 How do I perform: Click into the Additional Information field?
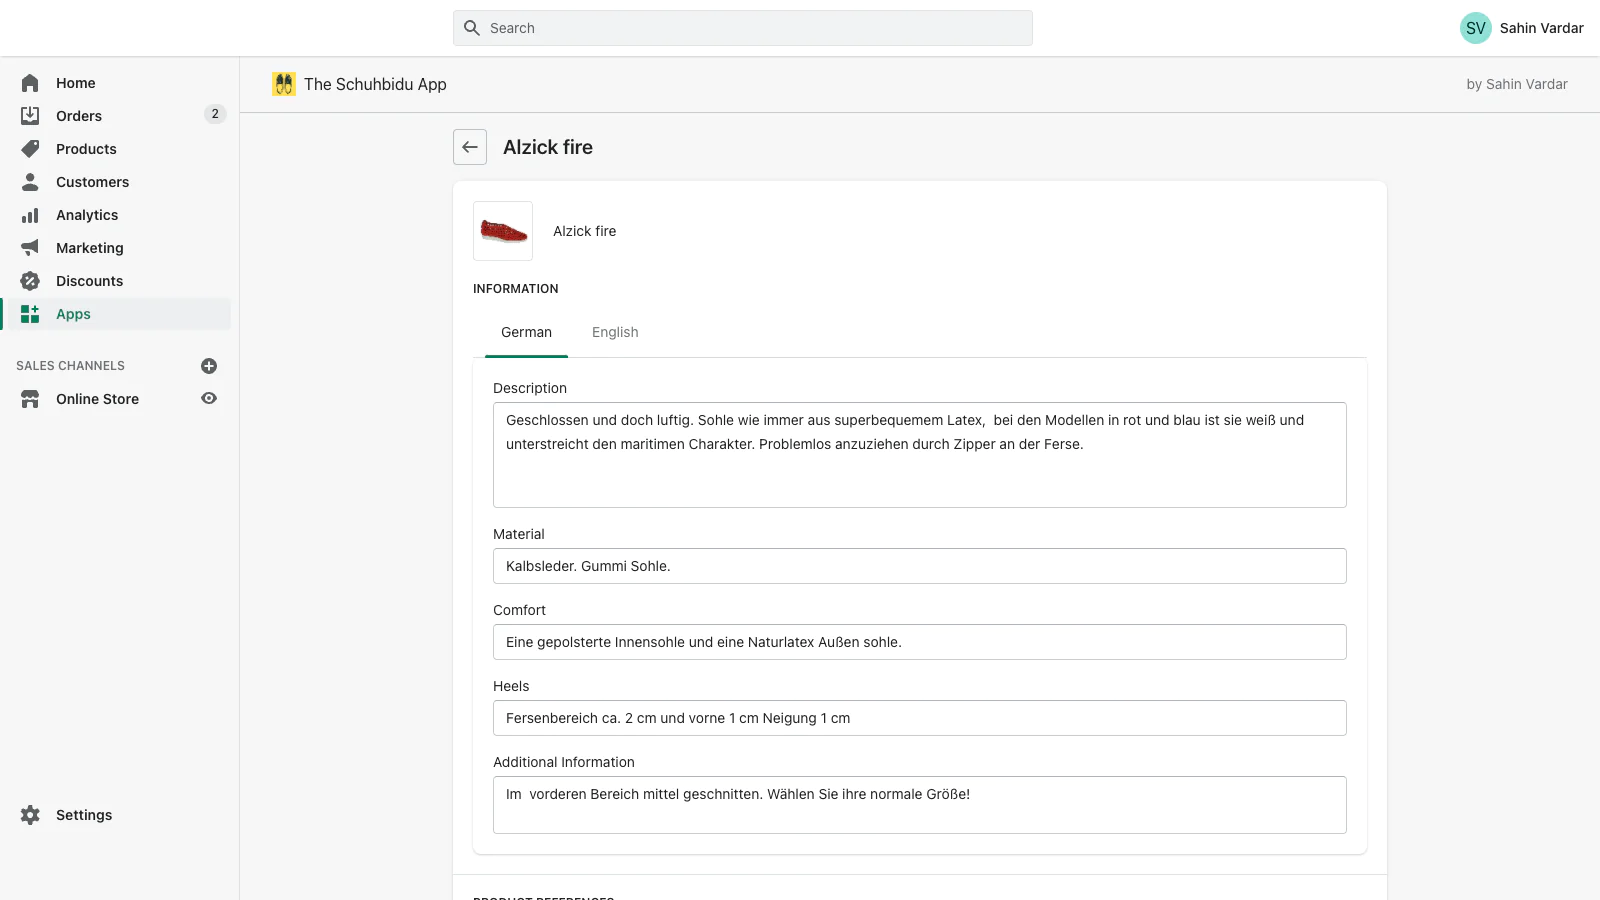[920, 805]
